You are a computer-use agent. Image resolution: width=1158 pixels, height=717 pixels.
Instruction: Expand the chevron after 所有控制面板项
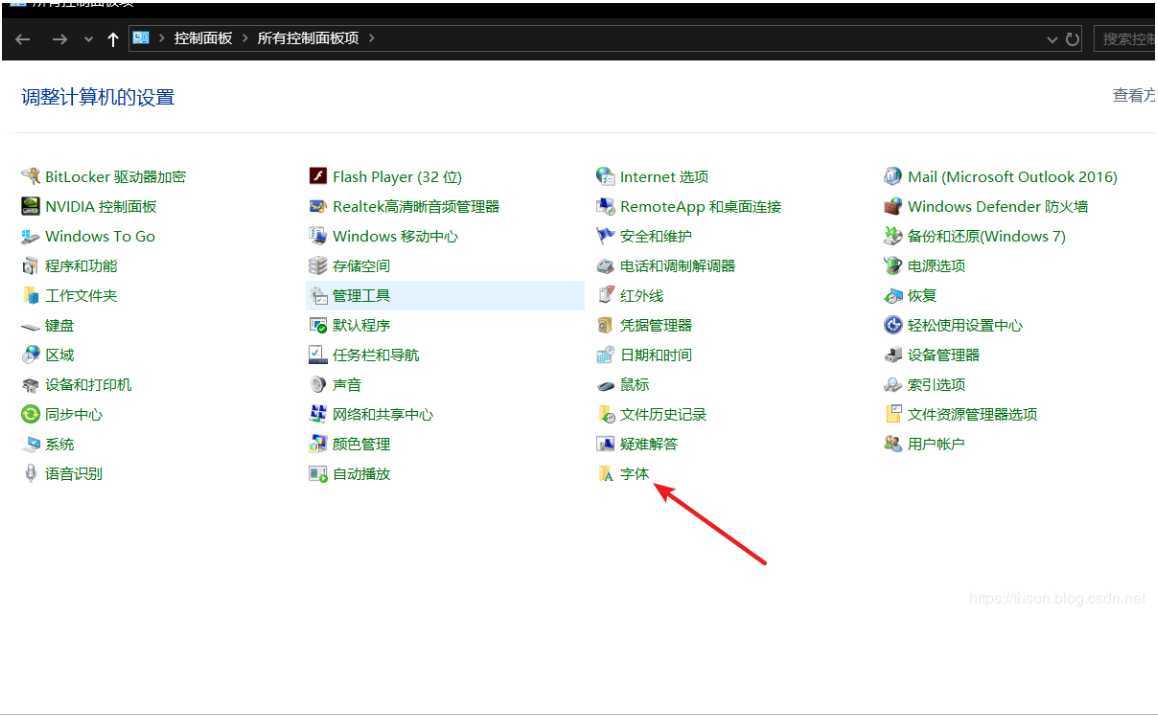[x=371, y=38]
